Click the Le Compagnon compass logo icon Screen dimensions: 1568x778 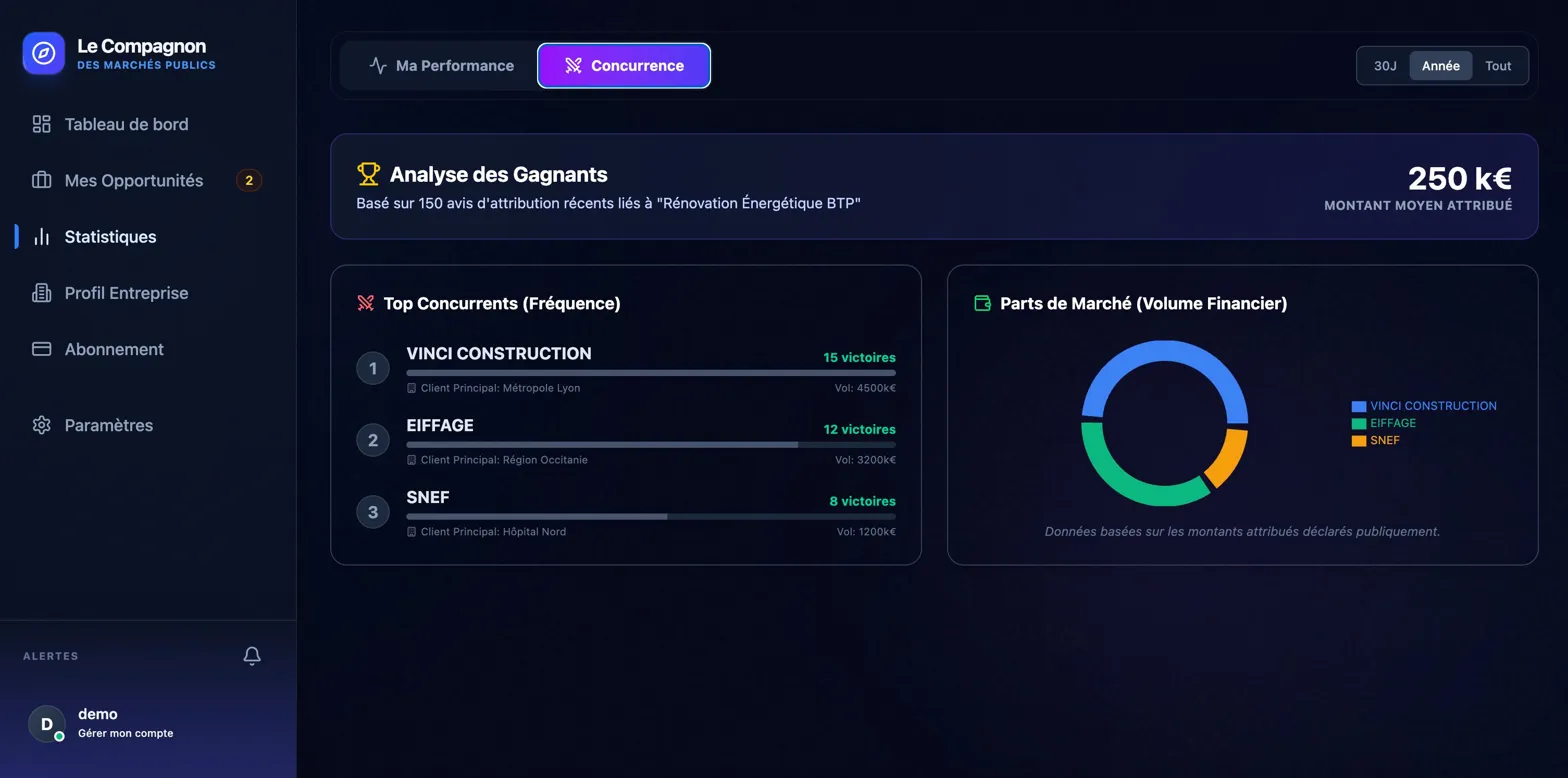(x=44, y=54)
